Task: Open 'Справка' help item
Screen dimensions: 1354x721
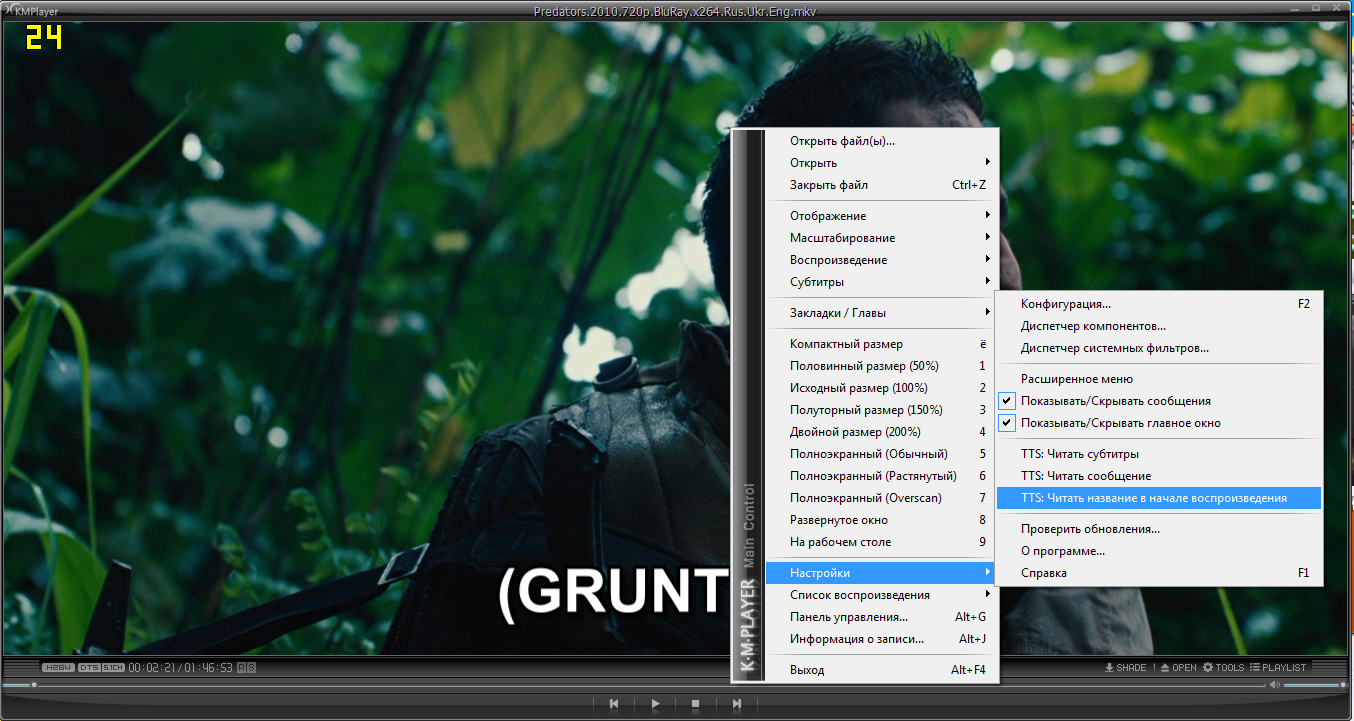Action: 1159,573
